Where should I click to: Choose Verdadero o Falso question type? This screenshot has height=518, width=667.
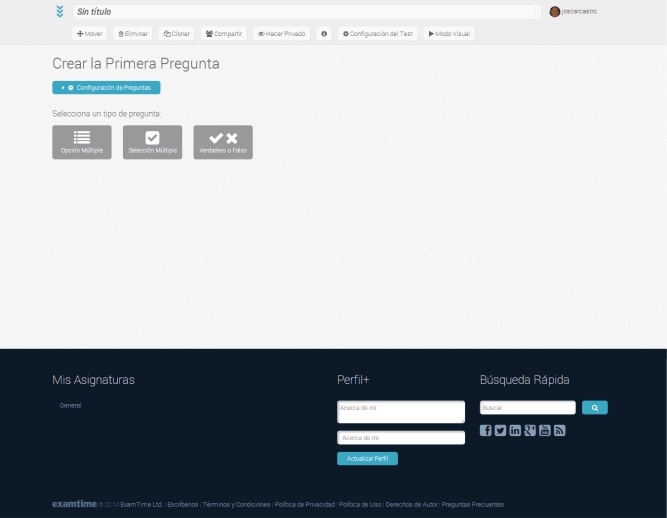pos(223,142)
